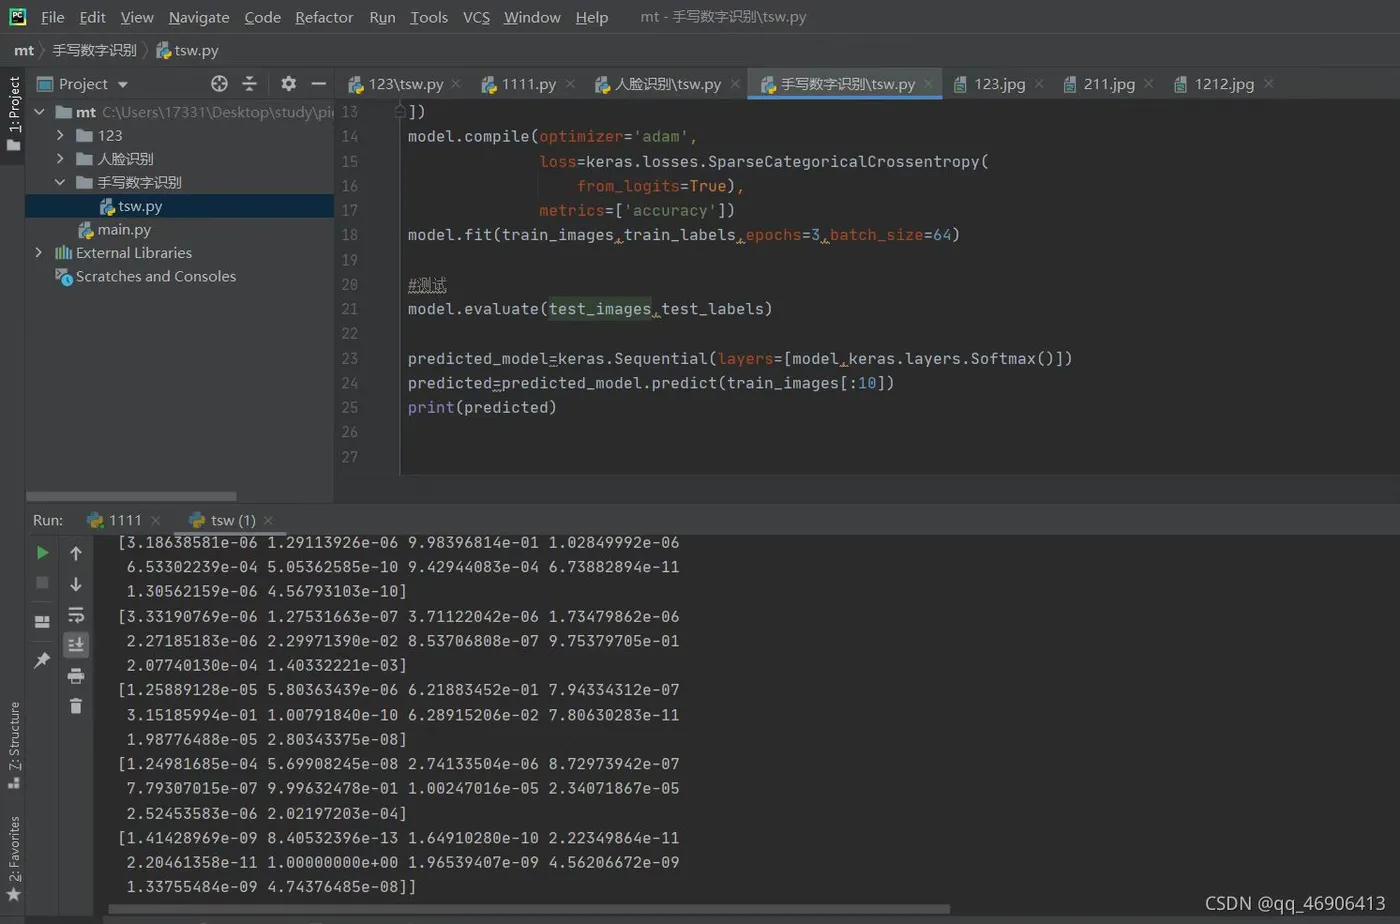Open the Project view dropdown

coord(123,85)
